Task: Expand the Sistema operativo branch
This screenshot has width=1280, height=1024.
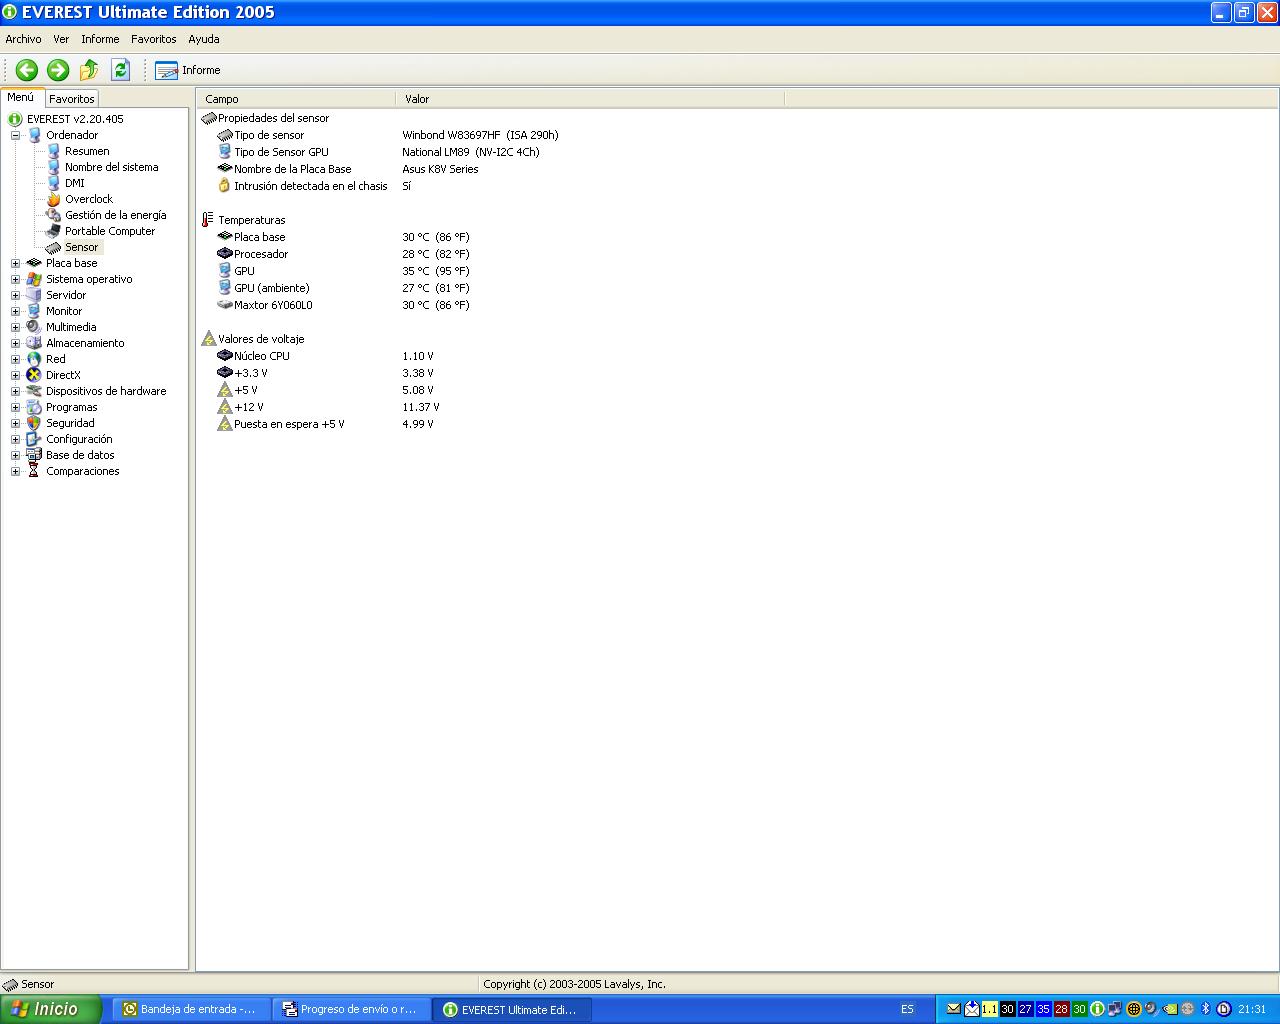Action: point(16,279)
